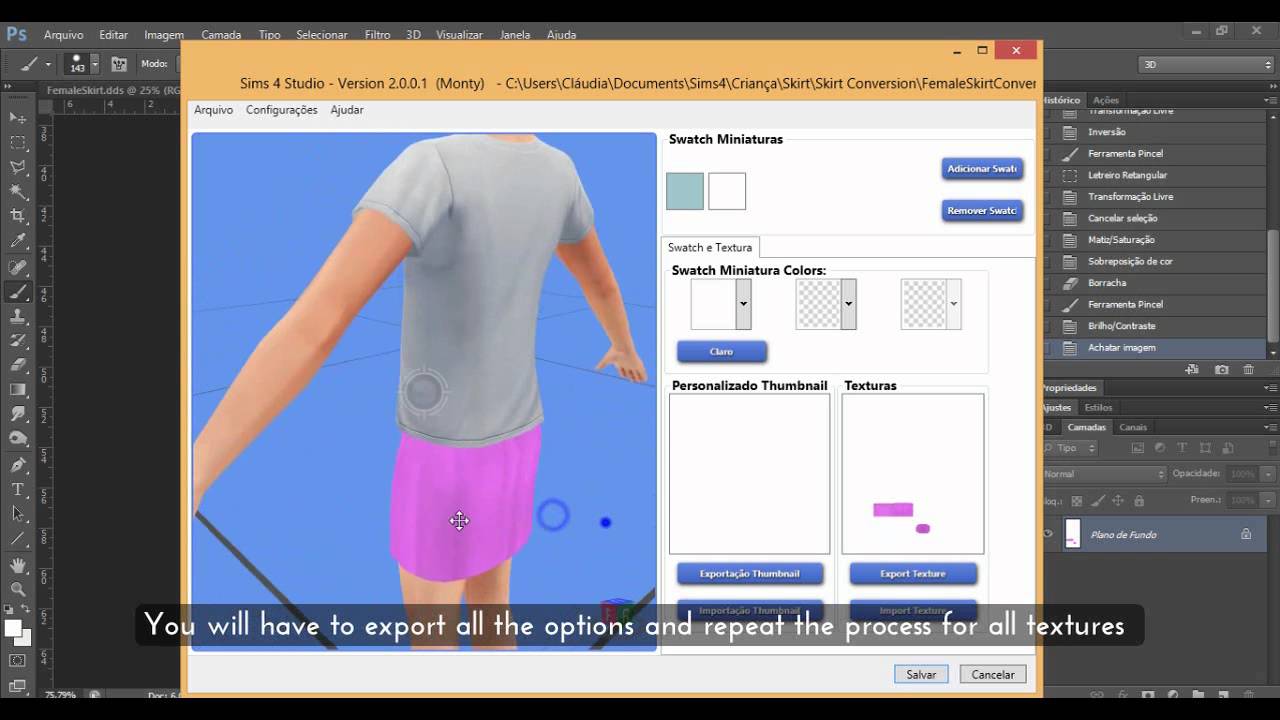Image resolution: width=1280 pixels, height=720 pixels.
Task: Select the Hand tool
Action: pyautogui.click(x=18, y=565)
